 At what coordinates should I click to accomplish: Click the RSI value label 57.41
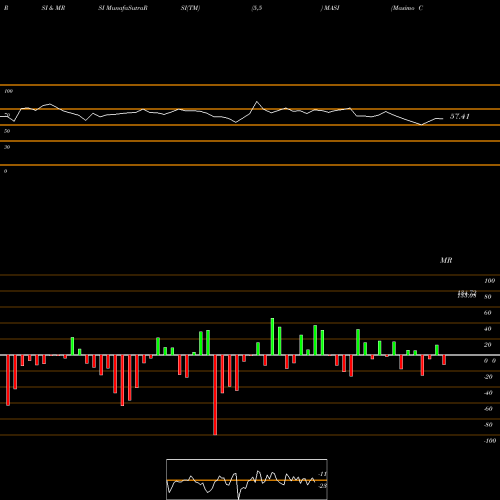tap(460, 116)
